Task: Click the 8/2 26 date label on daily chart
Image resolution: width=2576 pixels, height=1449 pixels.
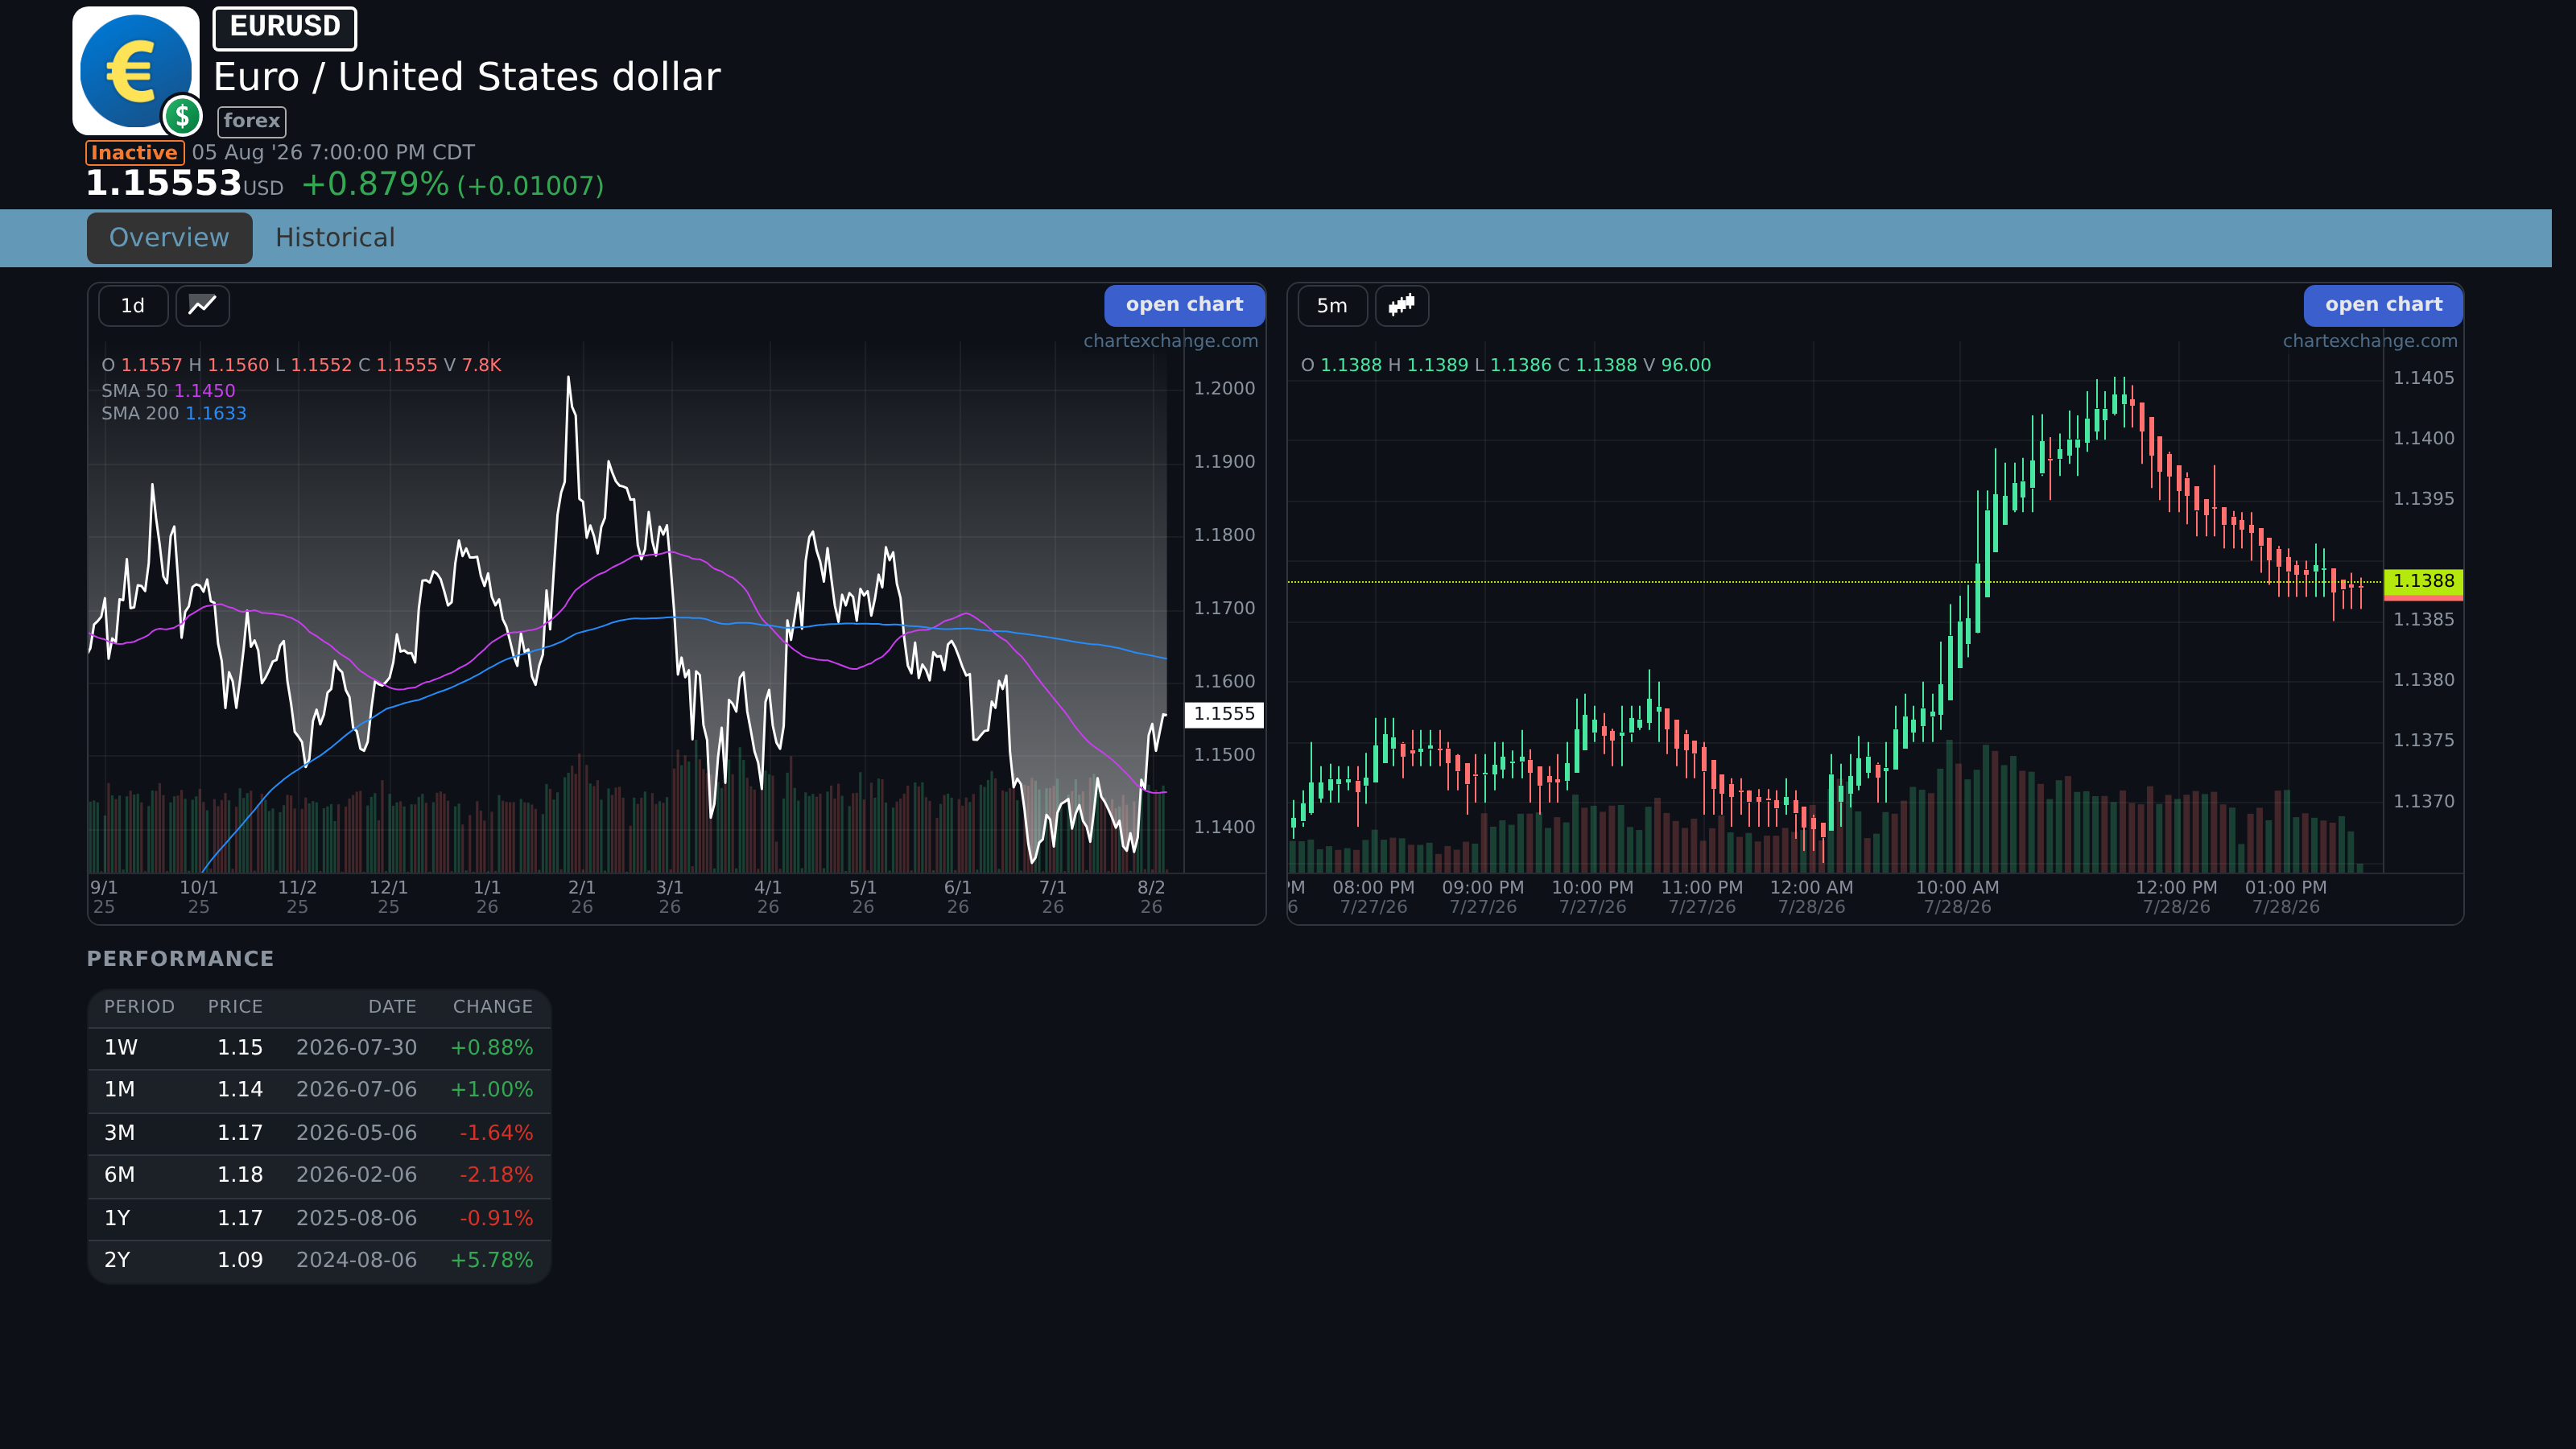Action: click(x=1151, y=897)
